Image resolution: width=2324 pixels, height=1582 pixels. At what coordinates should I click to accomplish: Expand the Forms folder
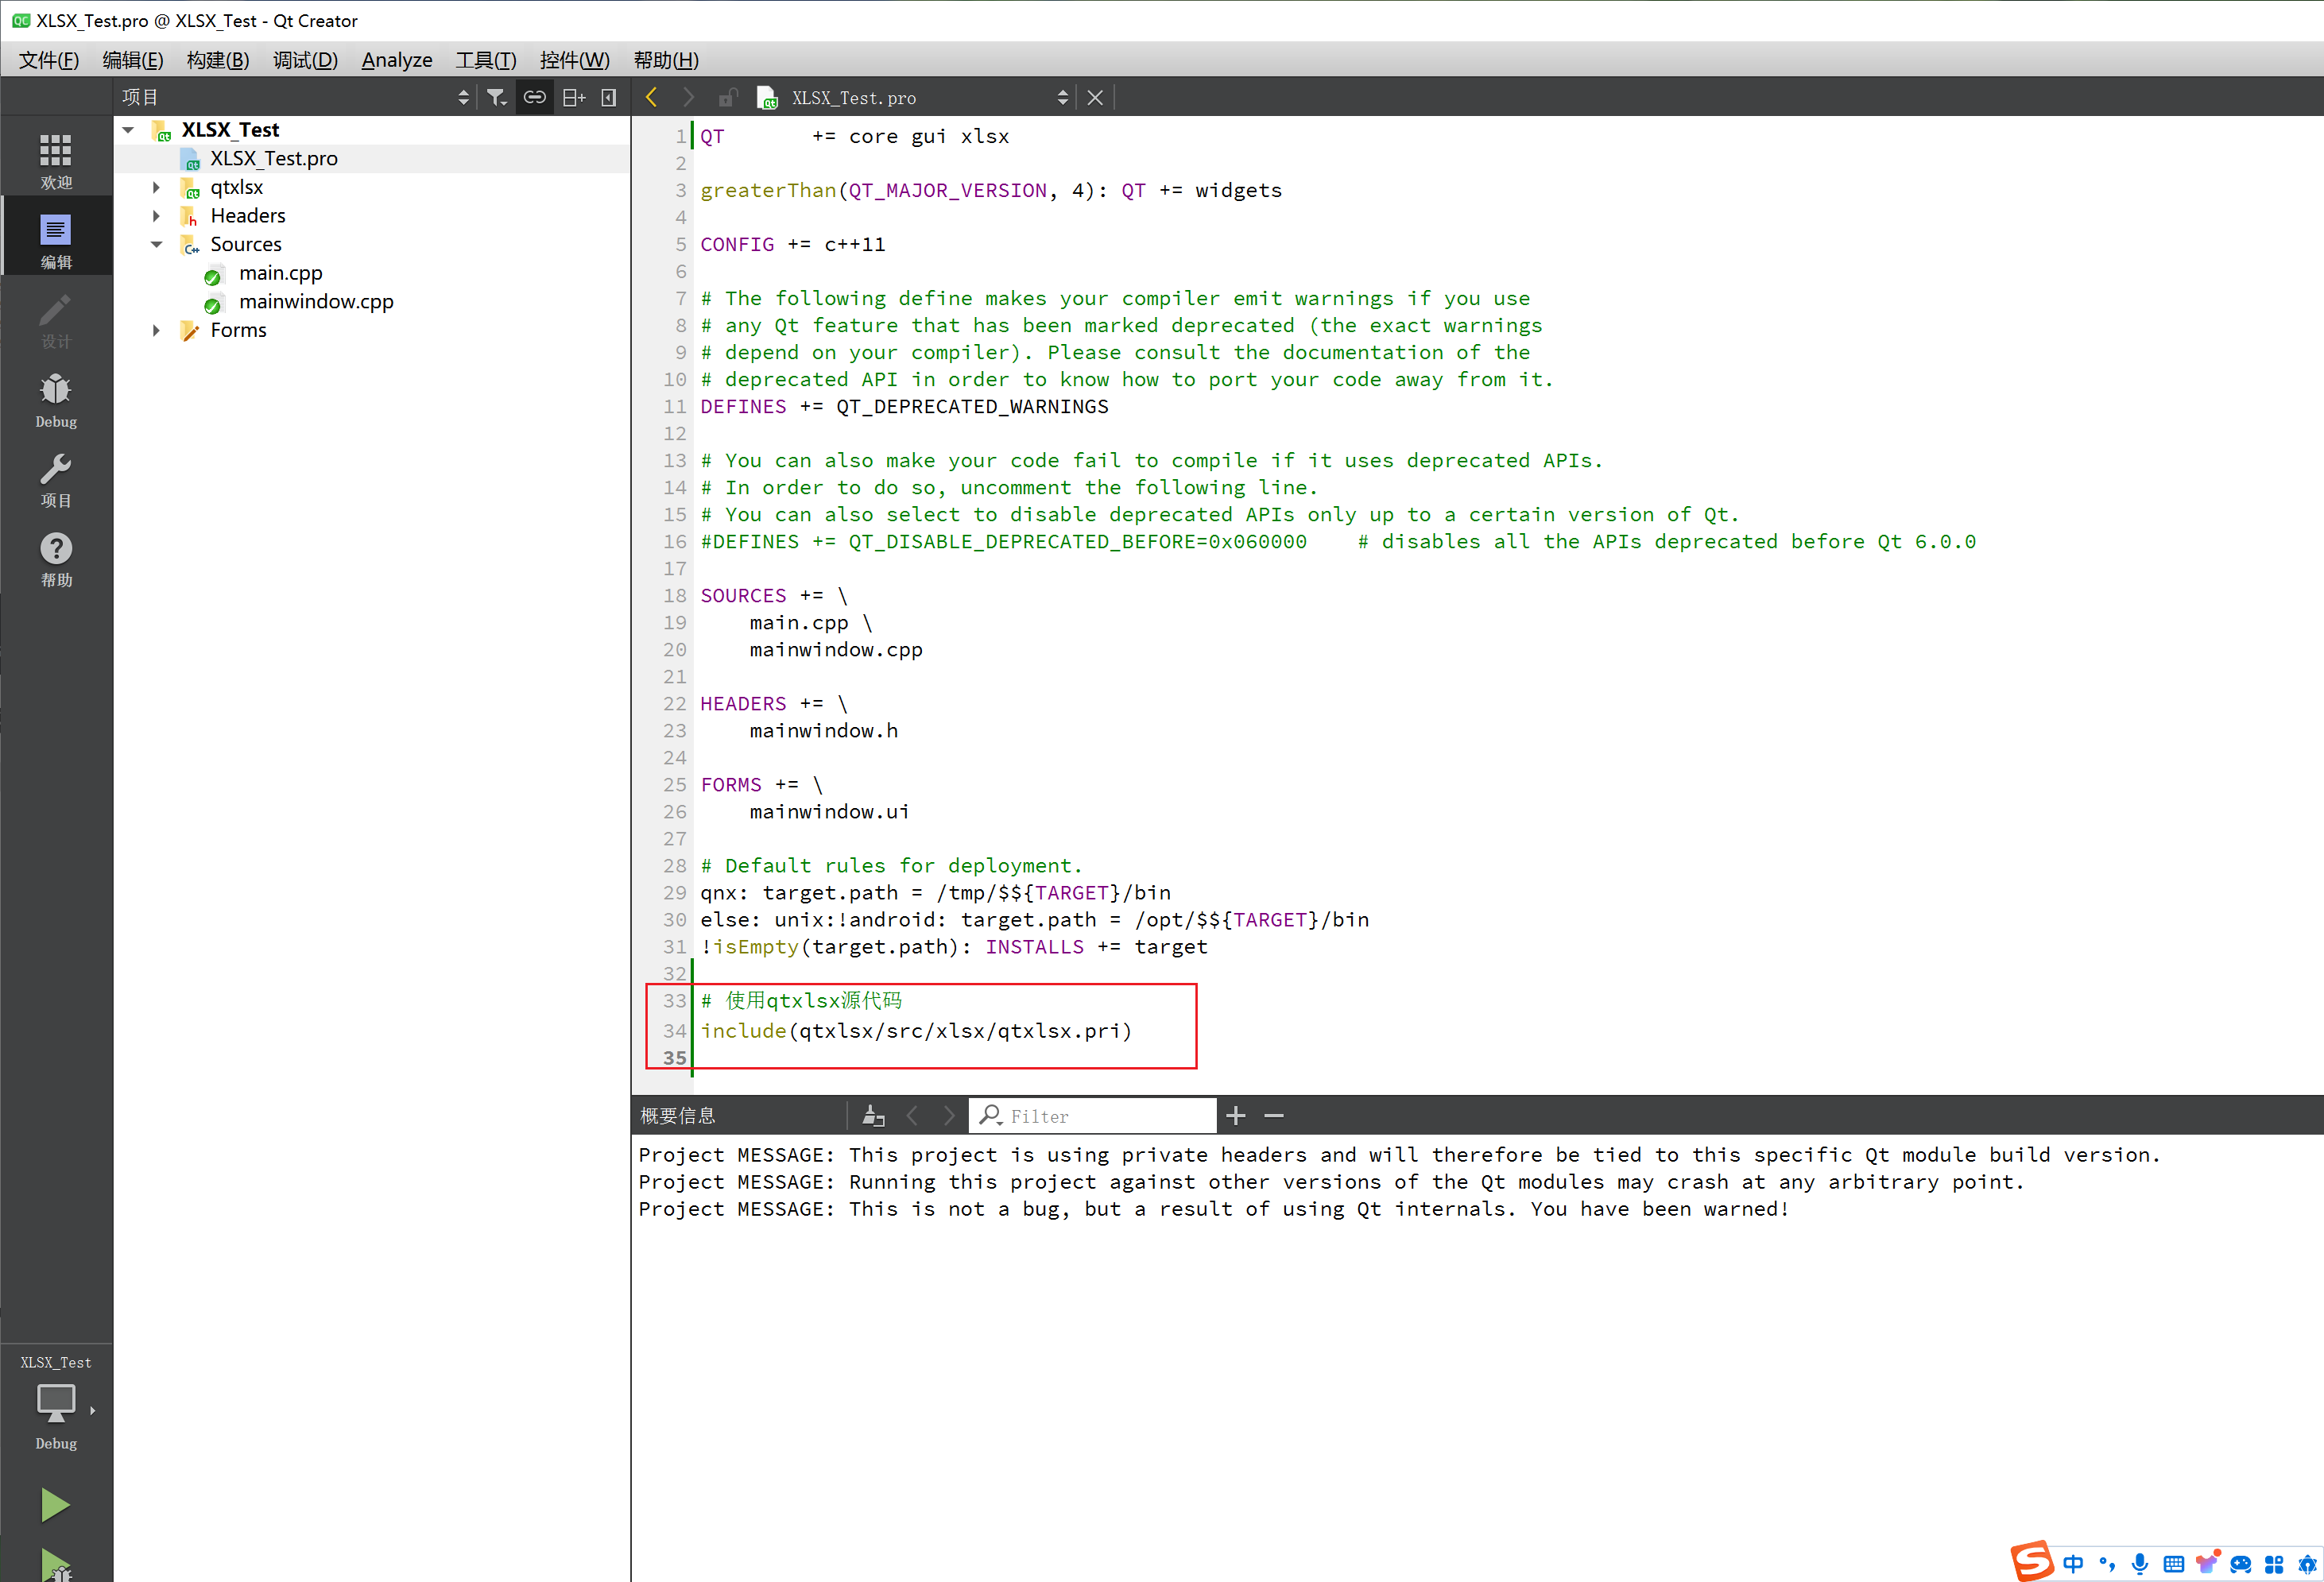pos(156,330)
